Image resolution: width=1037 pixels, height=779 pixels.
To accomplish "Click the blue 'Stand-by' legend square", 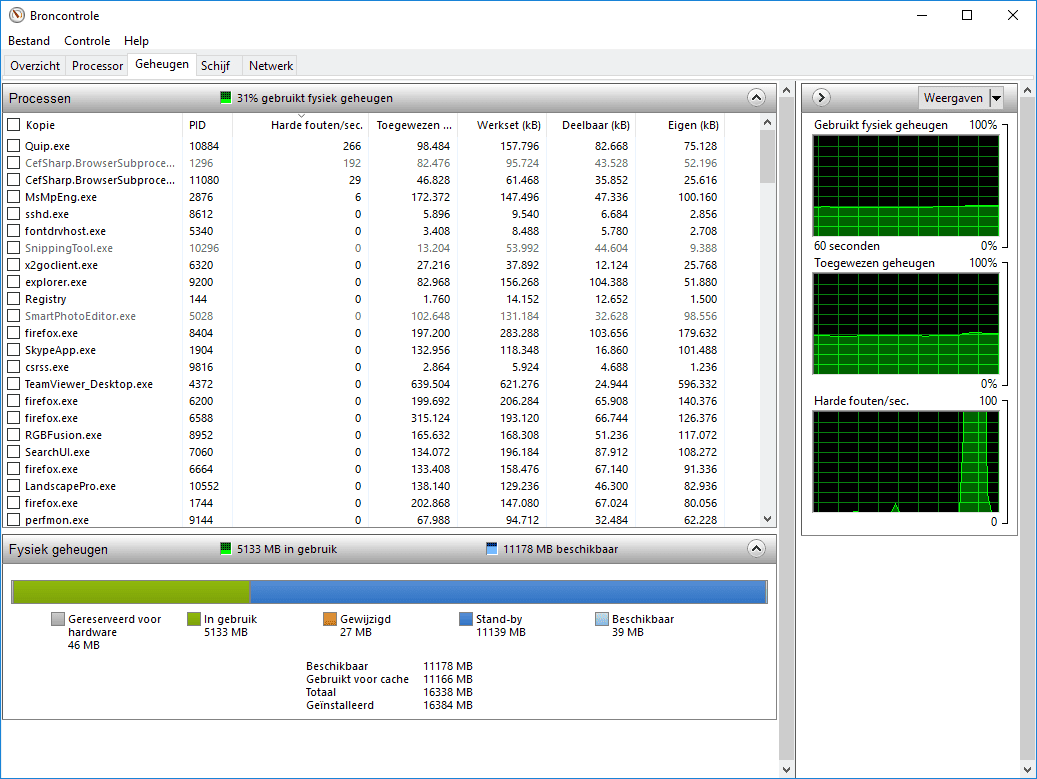I will [466, 619].
